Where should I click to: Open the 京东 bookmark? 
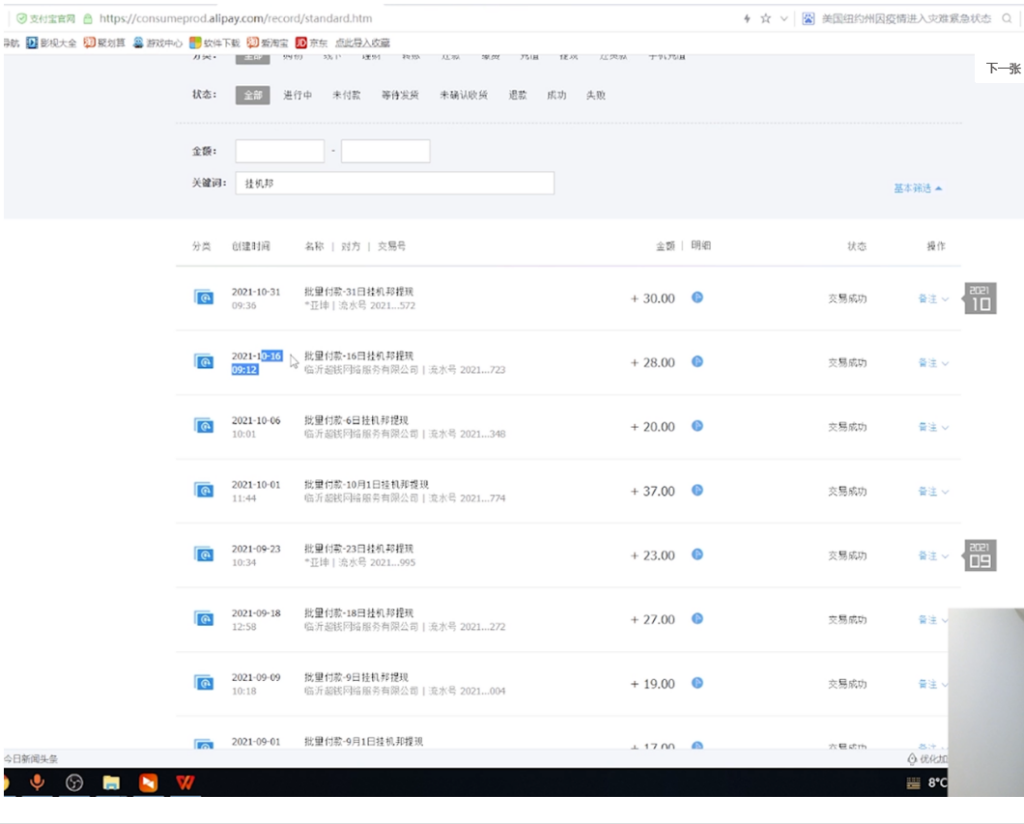[312, 43]
